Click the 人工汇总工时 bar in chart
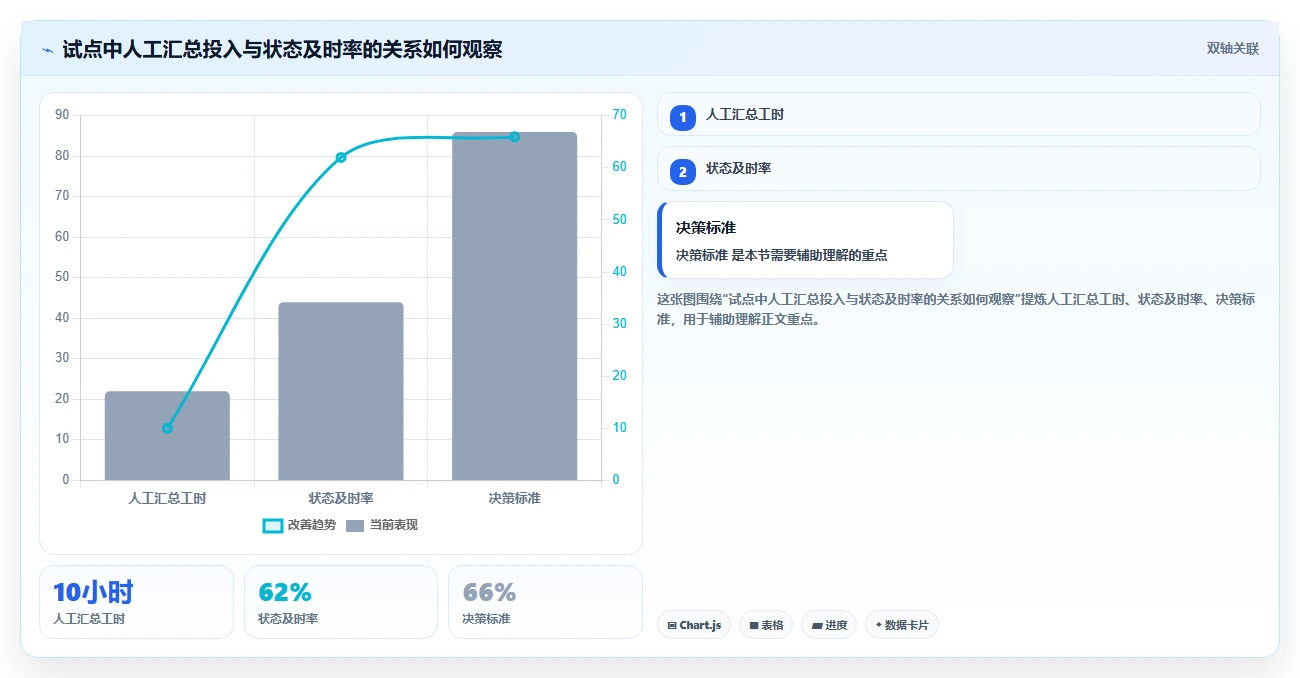This screenshot has height=678, width=1300. (x=167, y=436)
